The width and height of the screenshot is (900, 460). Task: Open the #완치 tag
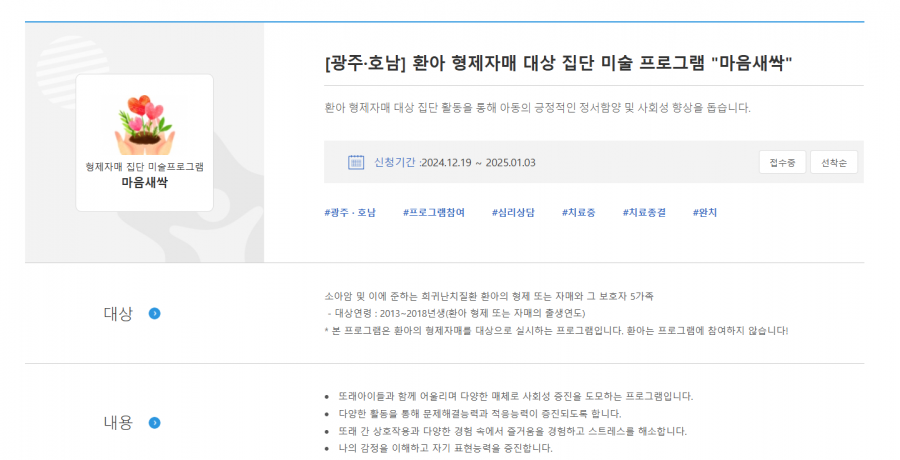point(705,212)
